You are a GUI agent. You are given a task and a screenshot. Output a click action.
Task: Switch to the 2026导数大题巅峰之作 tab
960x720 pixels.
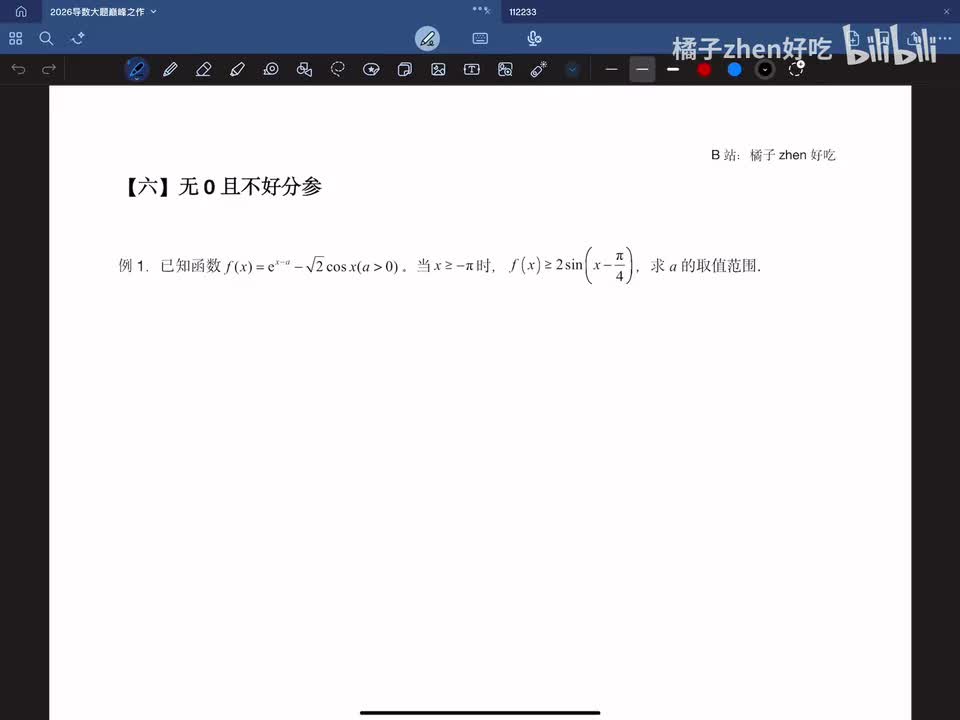coord(96,12)
